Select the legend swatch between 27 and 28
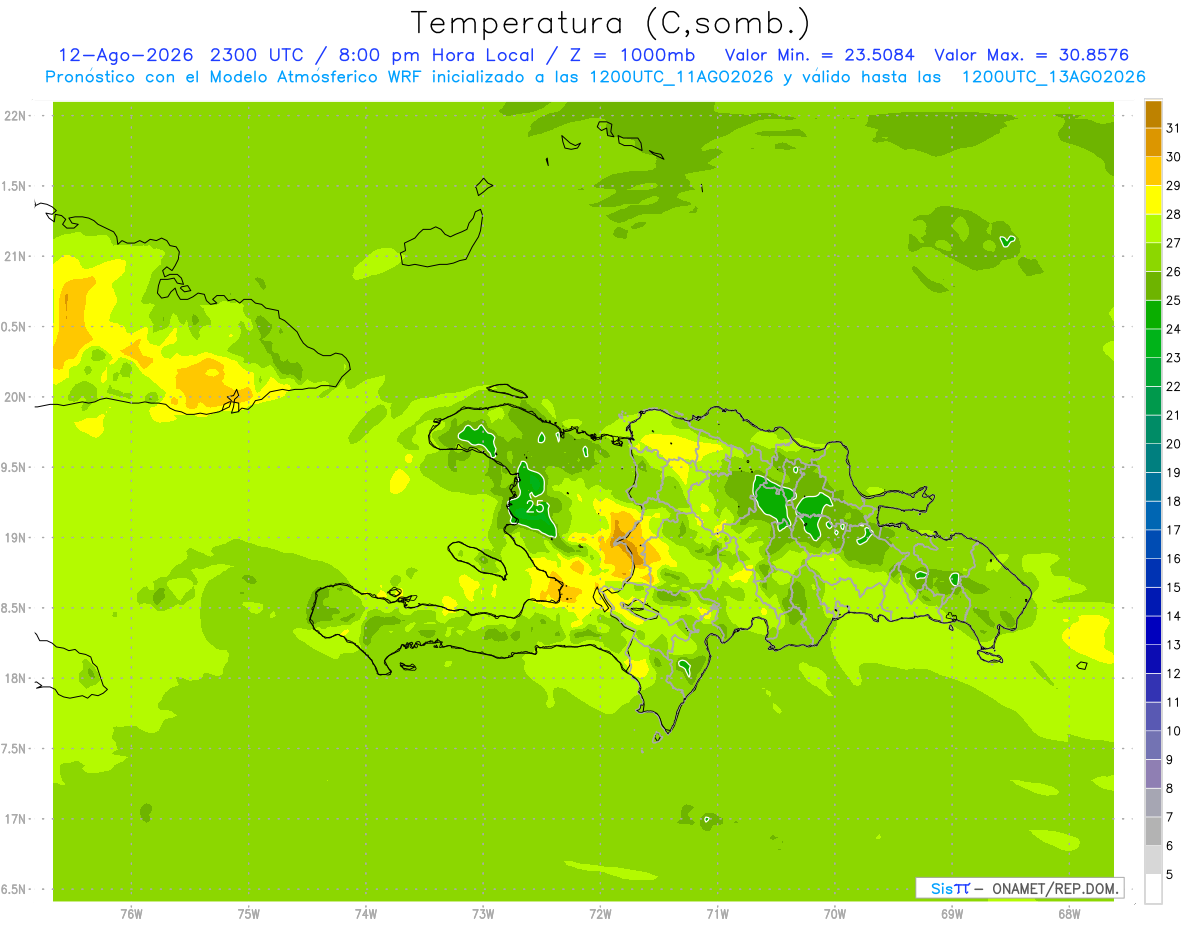Image resolution: width=1200 pixels, height=927 pixels. pyautogui.click(x=1153, y=228)
